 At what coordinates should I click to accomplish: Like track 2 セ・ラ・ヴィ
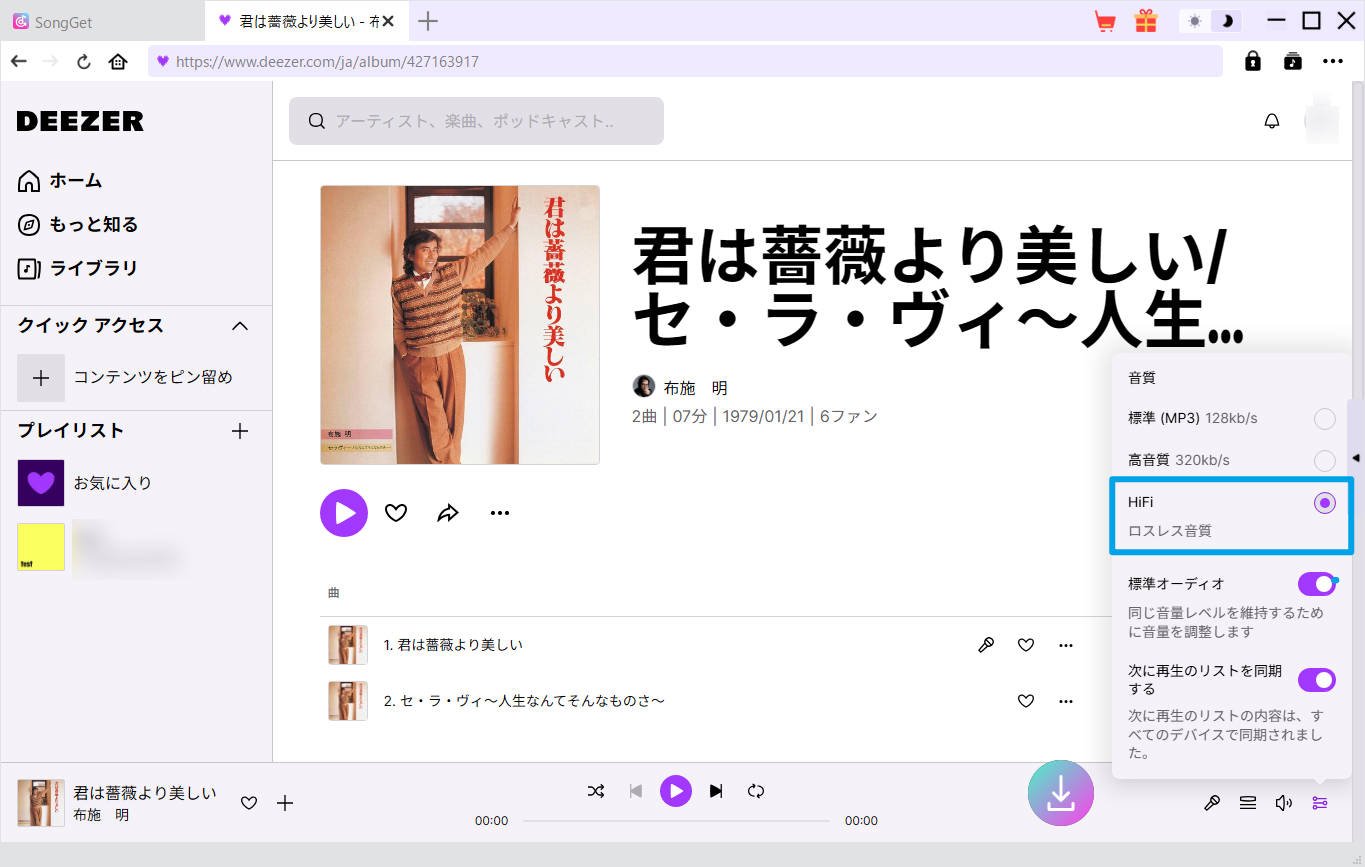[x=1026, y=701]
